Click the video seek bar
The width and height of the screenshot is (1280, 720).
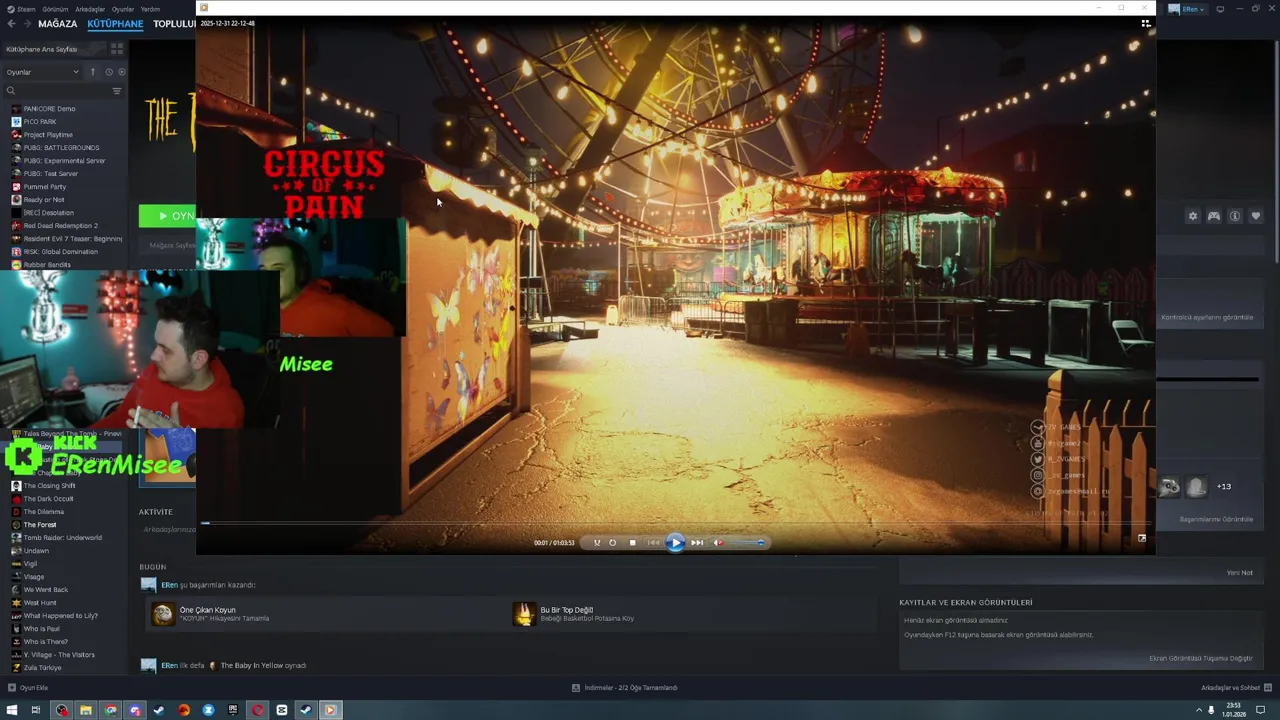click(675, 522)
